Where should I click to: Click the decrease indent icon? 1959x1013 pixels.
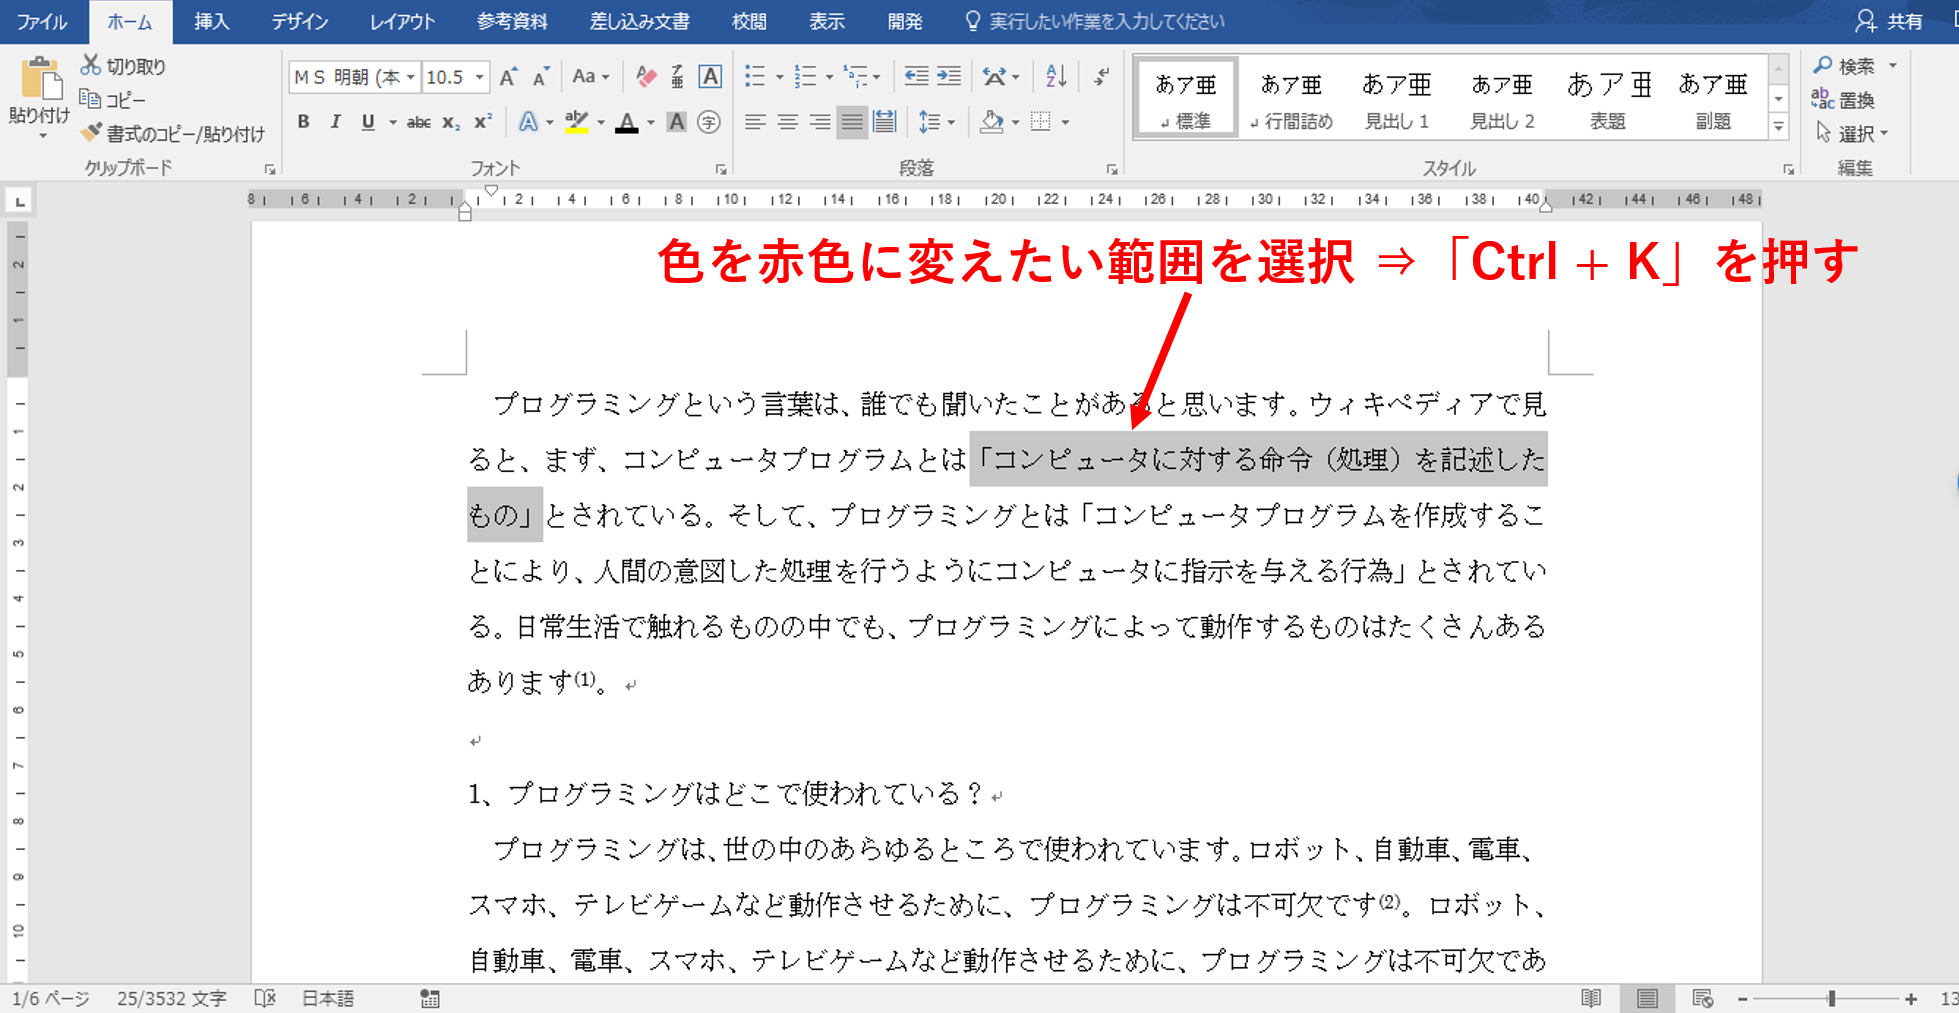point(916,76)
